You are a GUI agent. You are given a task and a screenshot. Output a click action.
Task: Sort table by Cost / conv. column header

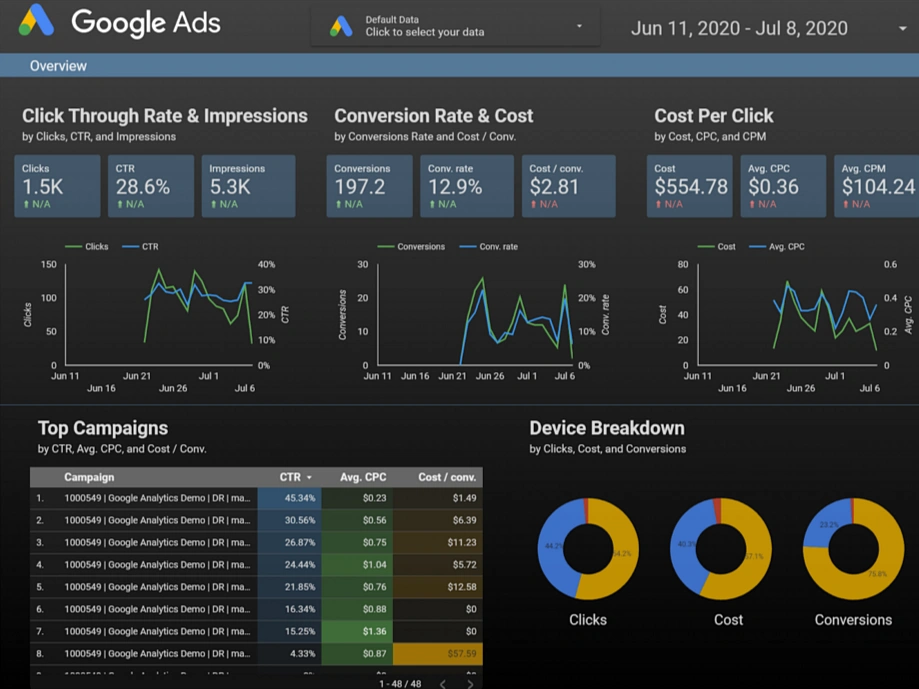pyautogui.click(x=447, y=477)
